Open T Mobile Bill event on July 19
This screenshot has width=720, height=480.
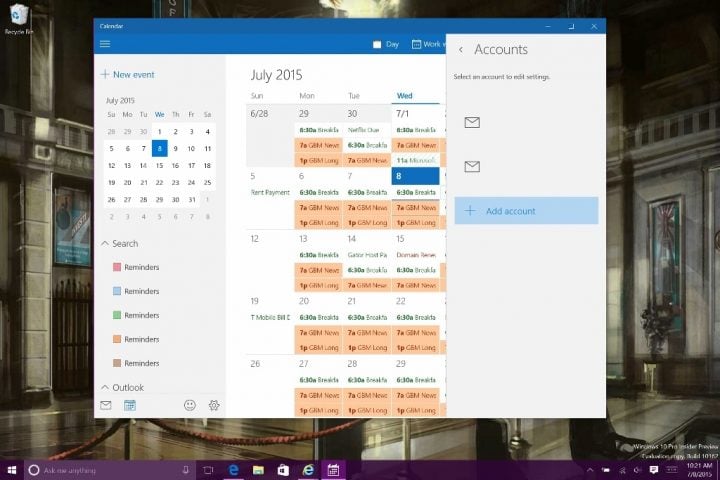pos(270,317)
